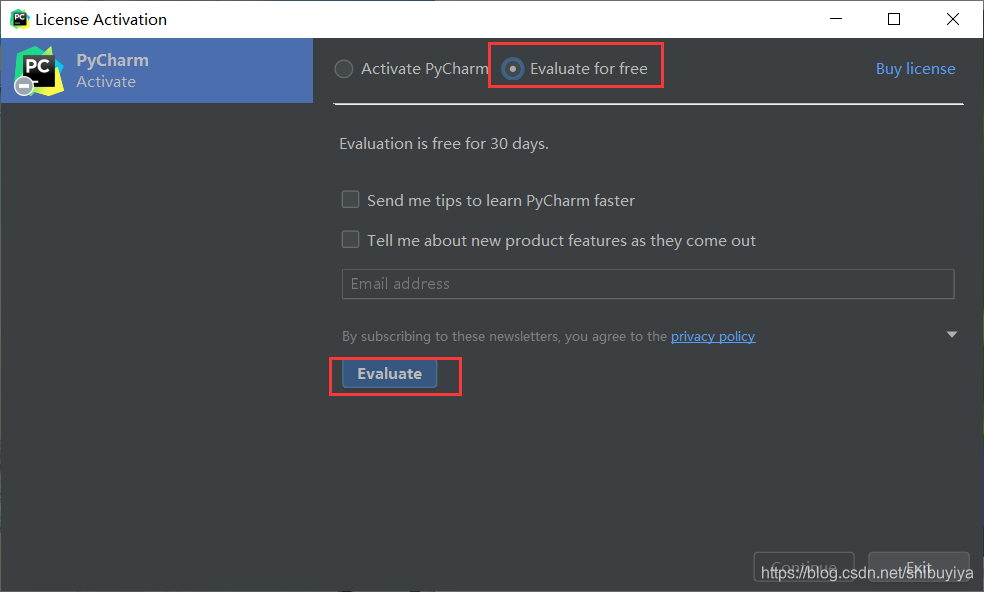Close the License Activation window
This screenshot has height=592, width=984.
click(x=953, y=19)
